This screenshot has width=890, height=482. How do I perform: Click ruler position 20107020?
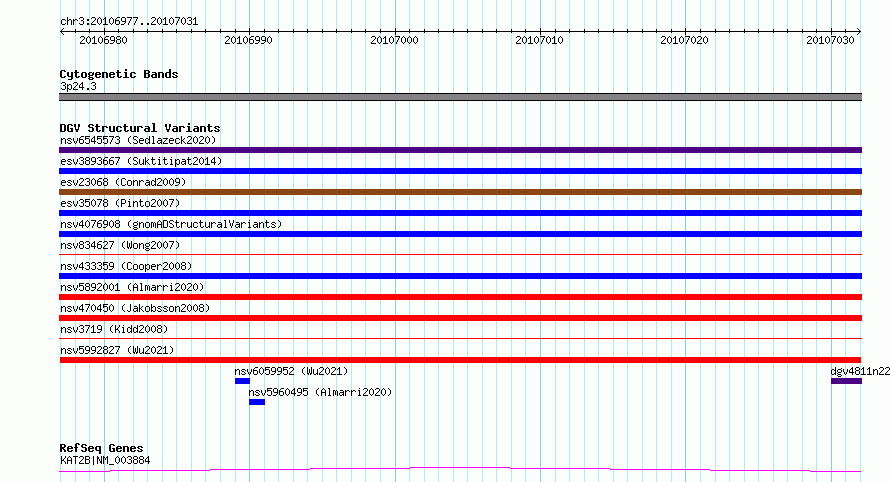pyautogui.click(x=685, y=40)
